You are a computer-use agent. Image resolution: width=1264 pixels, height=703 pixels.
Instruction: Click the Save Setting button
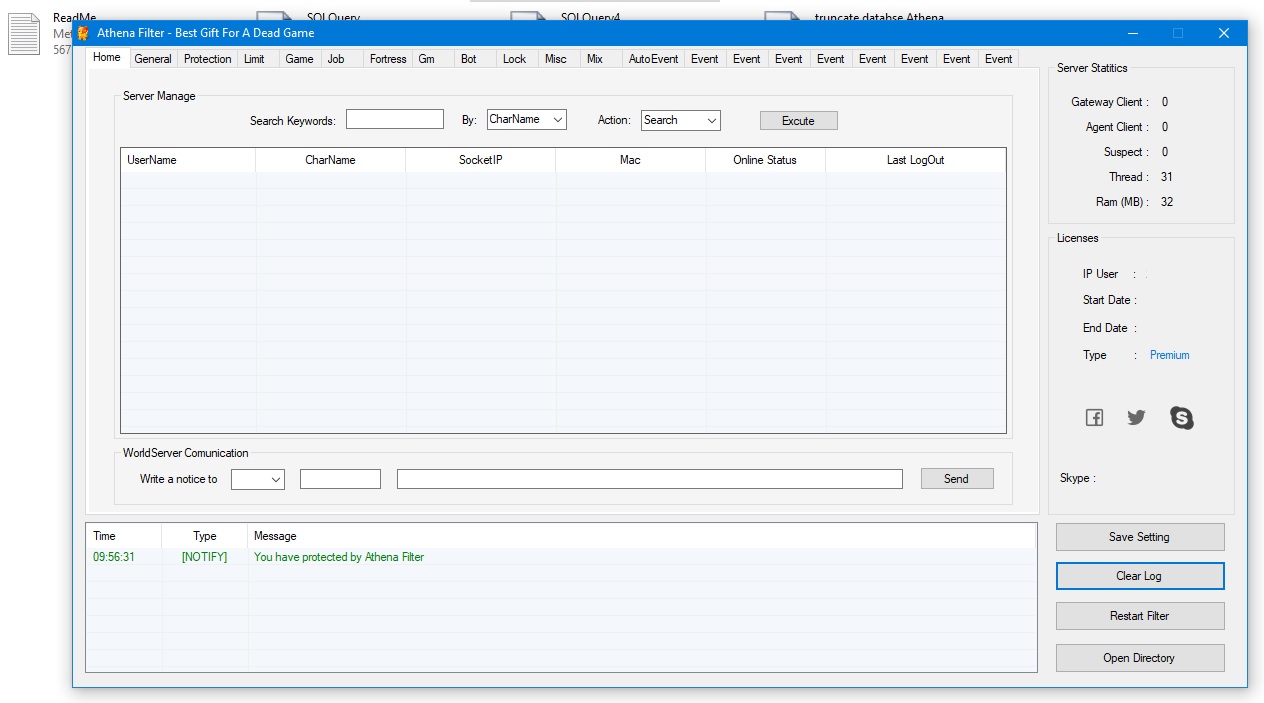(1139, 537)
